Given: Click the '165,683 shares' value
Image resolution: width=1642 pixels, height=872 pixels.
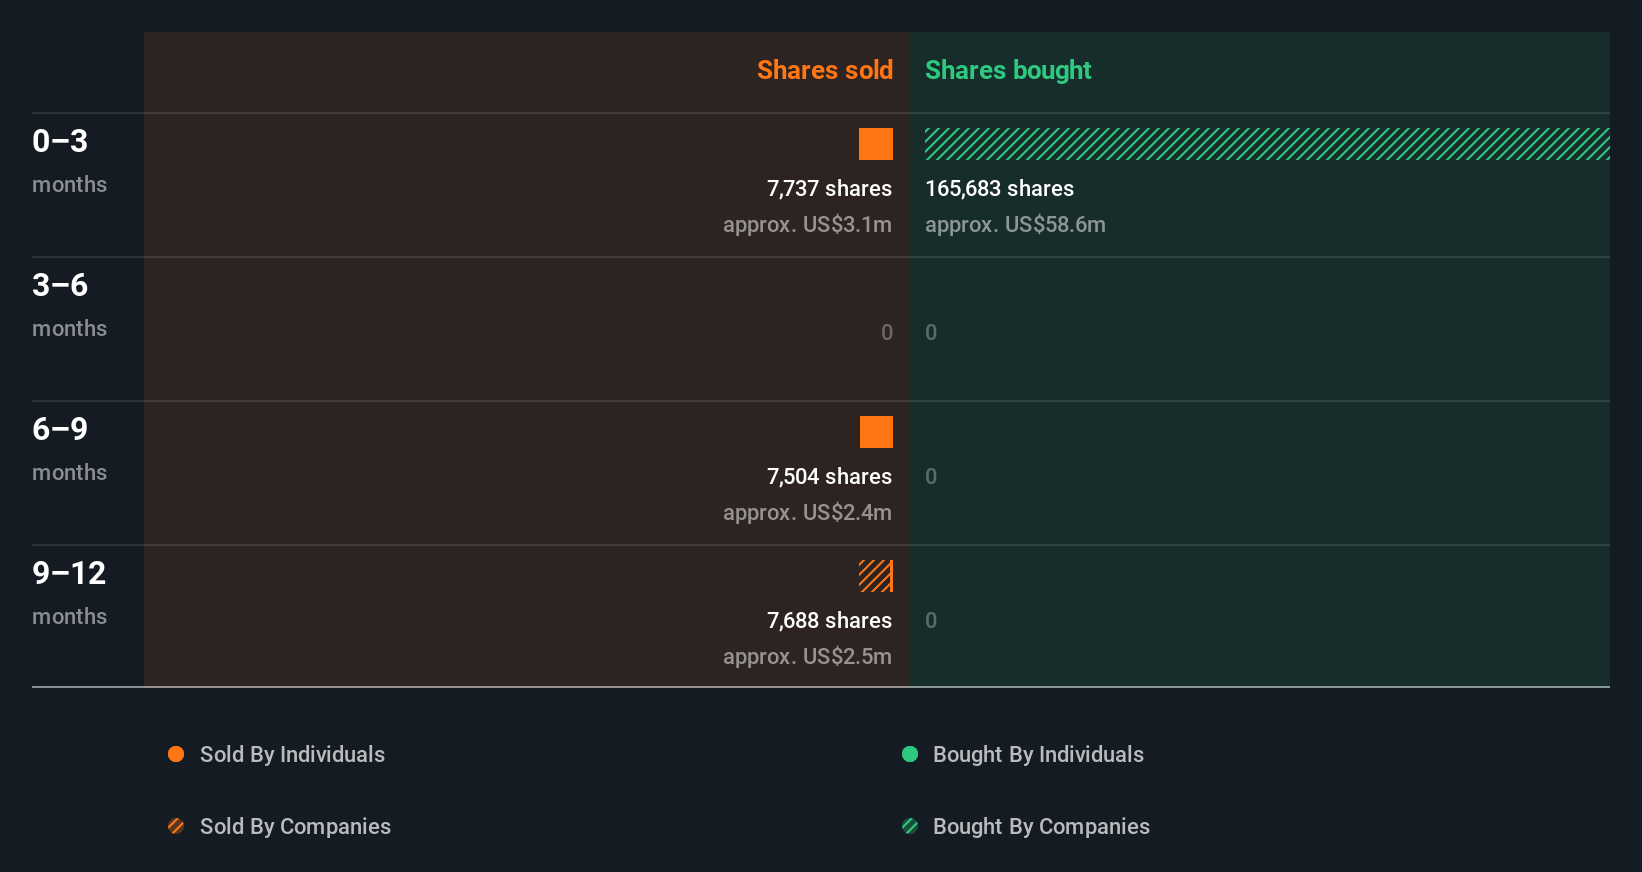Looking at the screenshot, I should (999, 188).
